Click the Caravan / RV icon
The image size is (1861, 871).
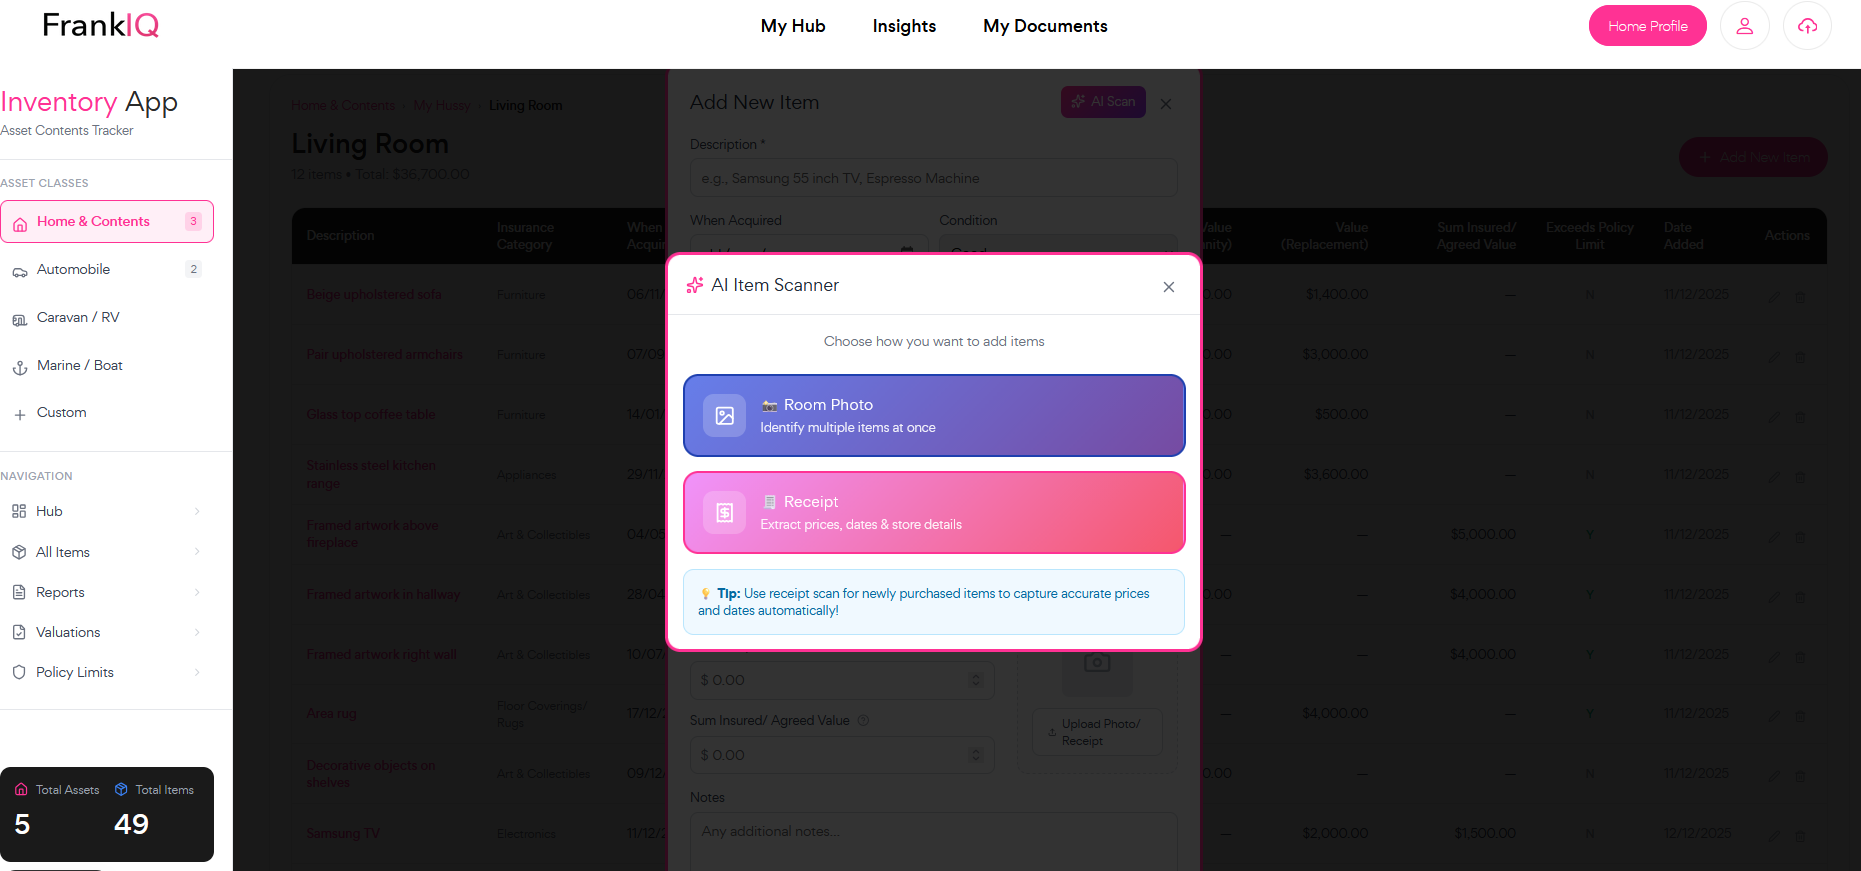pos(20,318)
